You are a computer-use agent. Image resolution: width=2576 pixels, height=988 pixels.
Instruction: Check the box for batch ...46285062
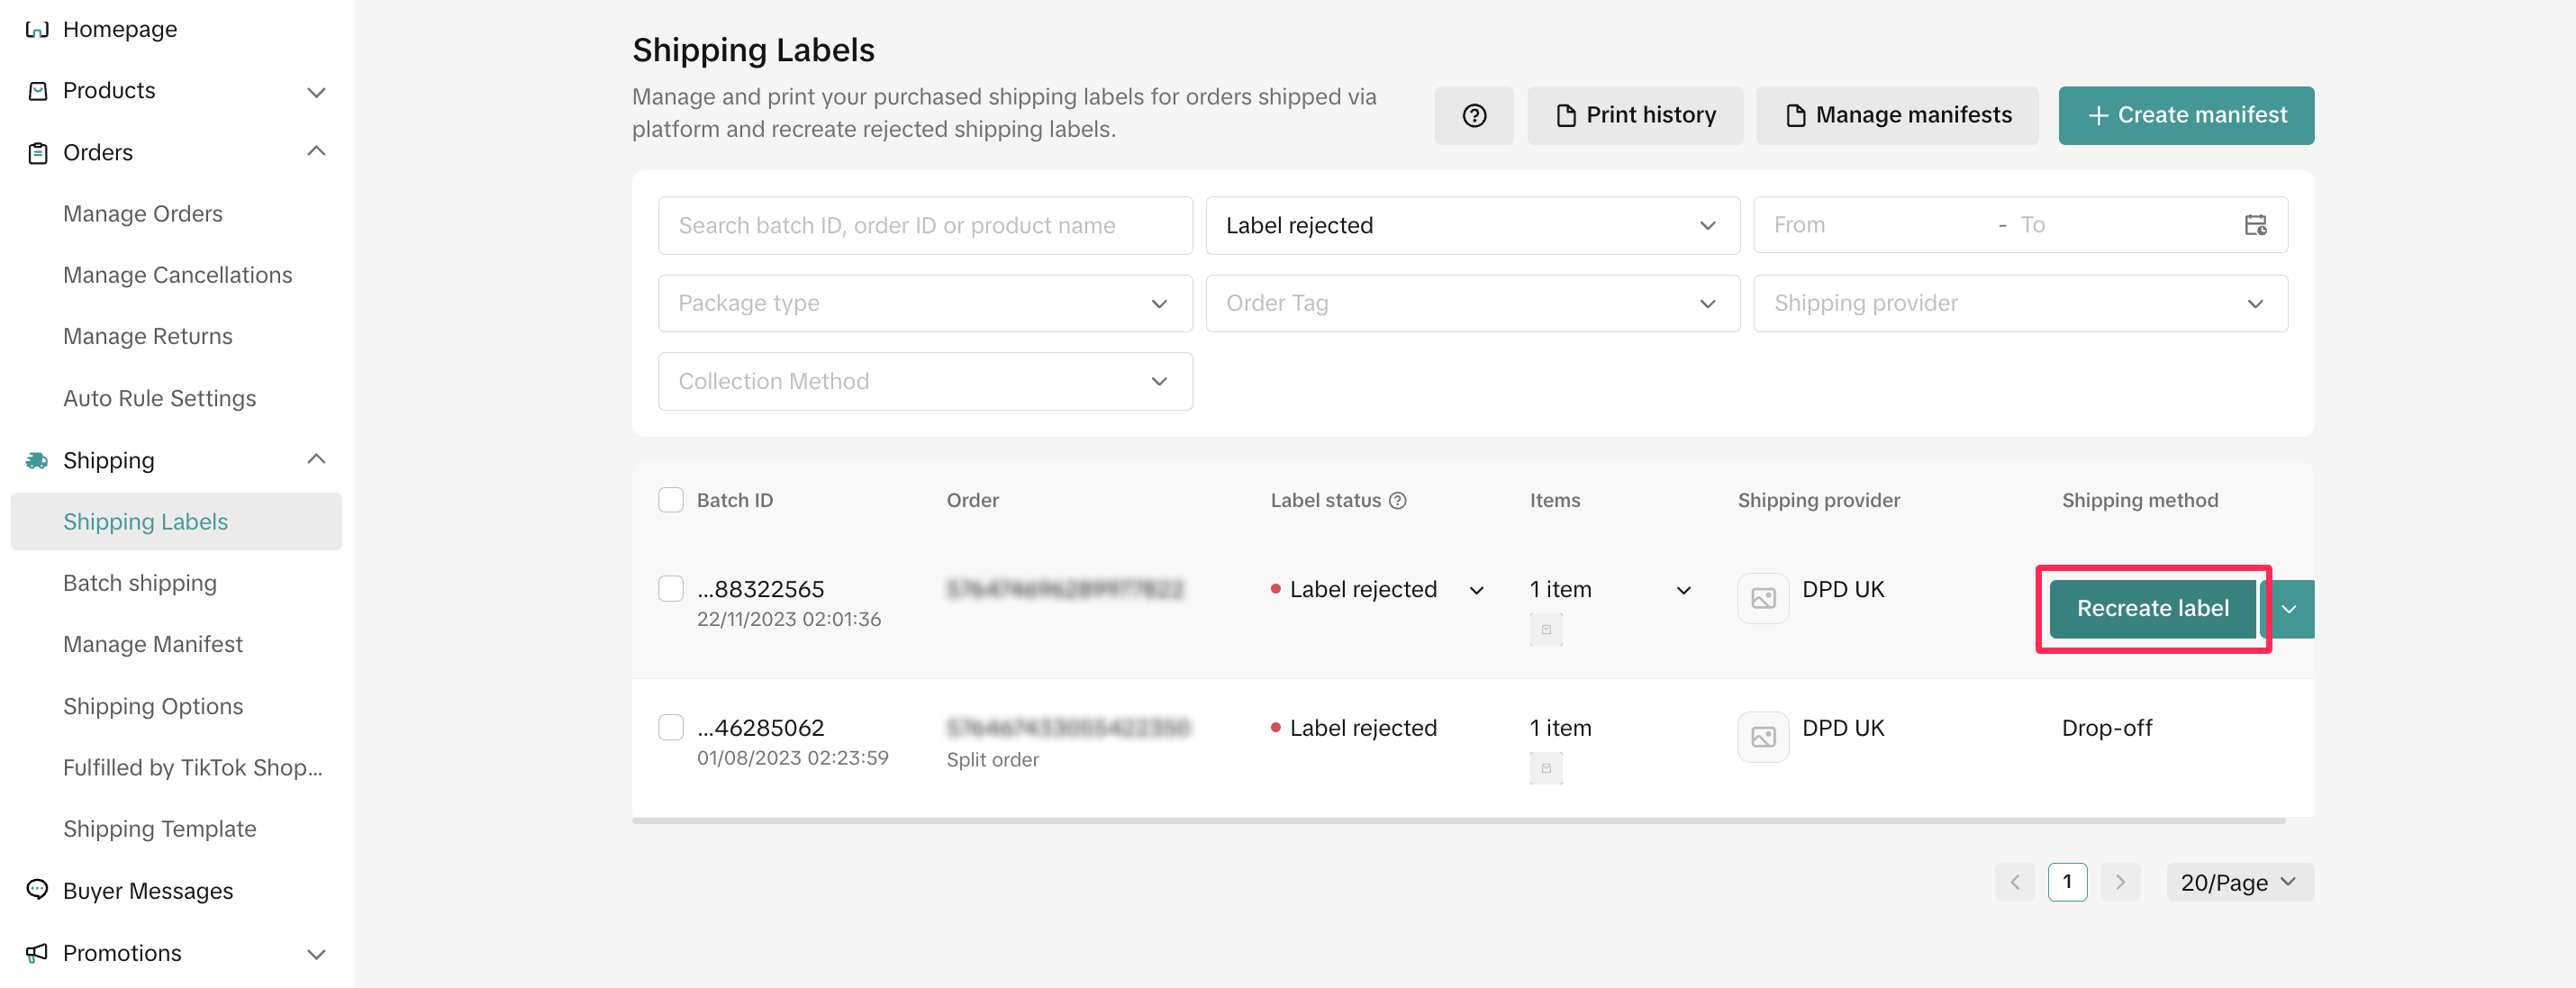[x=671, y=727]
